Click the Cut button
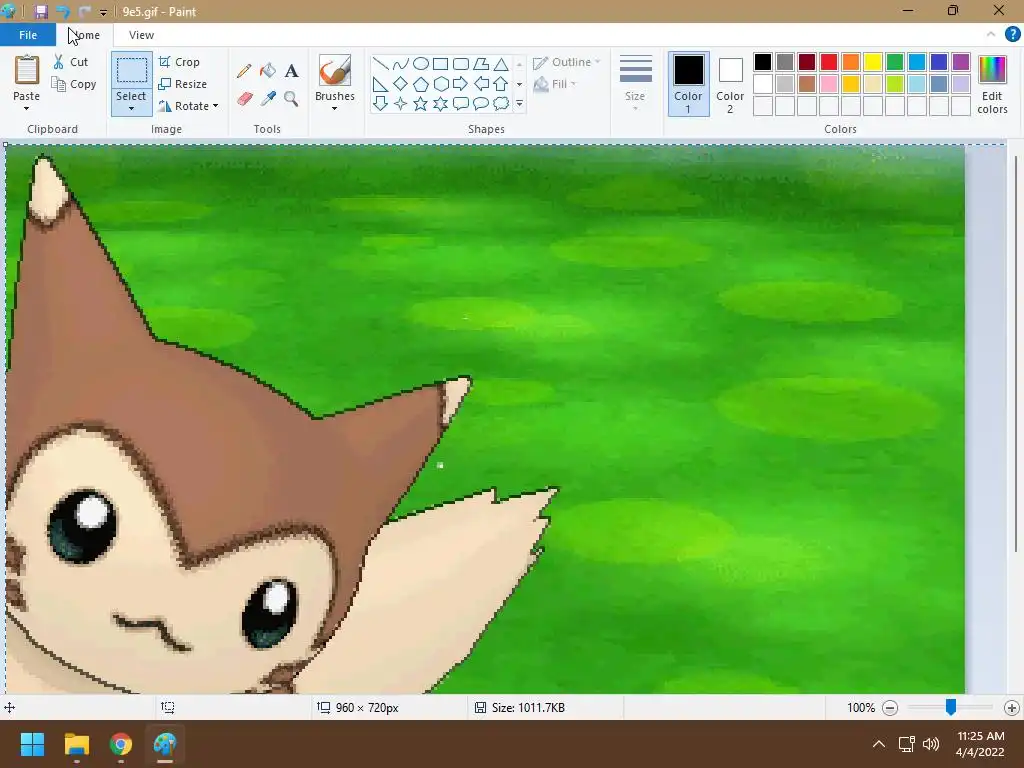The height and width of the screenshot is (768, 1024). [71, 62]
